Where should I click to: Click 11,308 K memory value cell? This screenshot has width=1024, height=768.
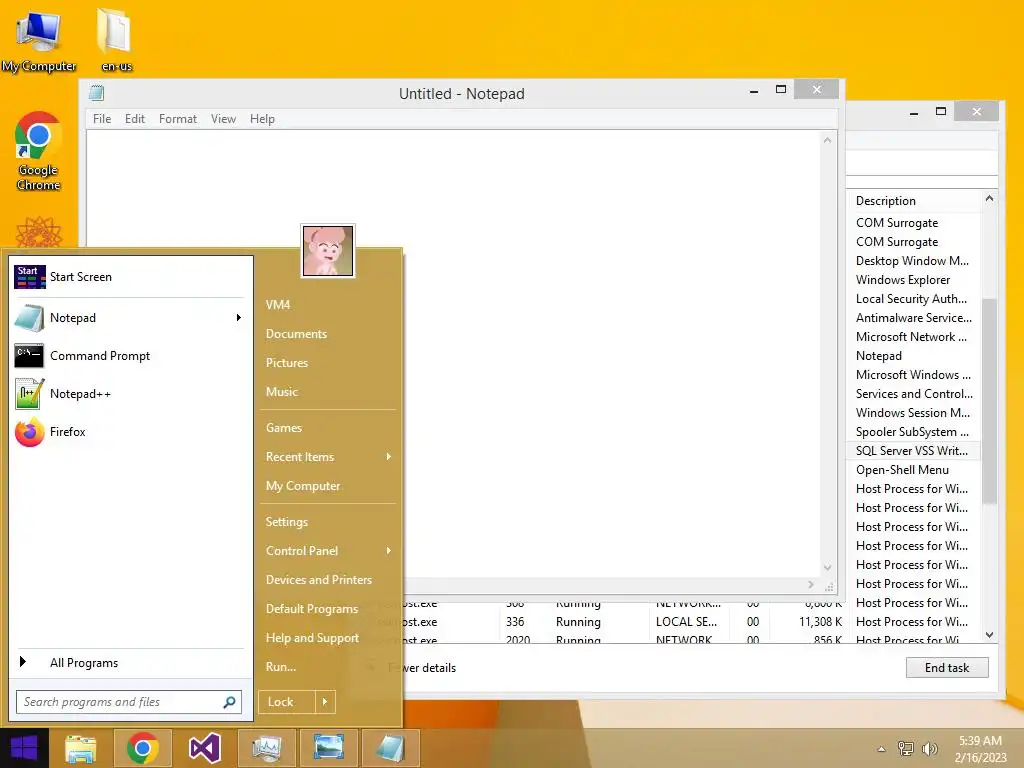tap(820, 622)
